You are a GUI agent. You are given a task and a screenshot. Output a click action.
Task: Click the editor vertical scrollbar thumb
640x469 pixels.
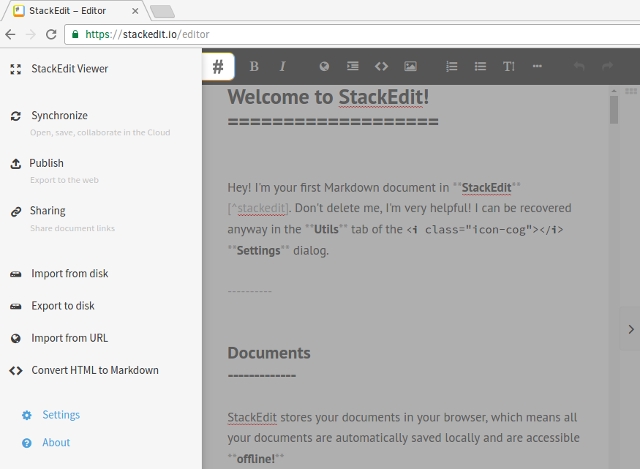[613, 109]
